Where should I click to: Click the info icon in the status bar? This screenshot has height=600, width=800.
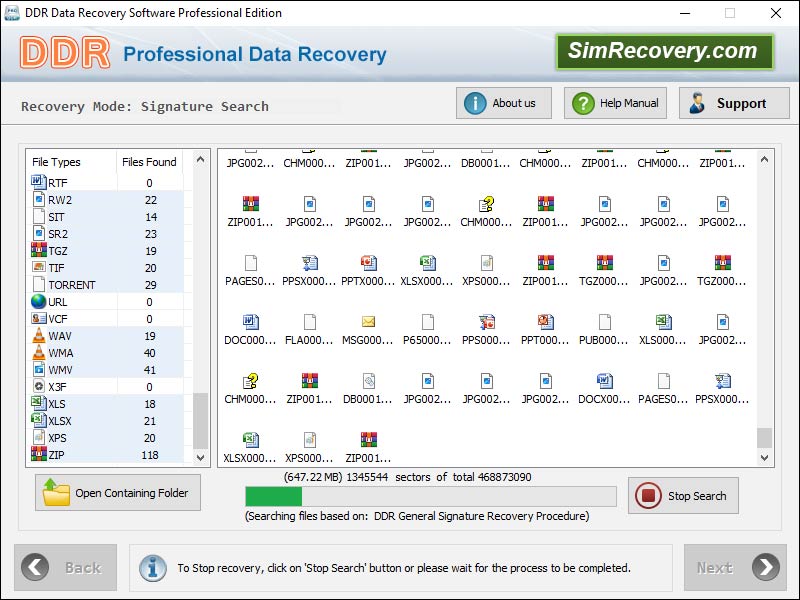(153, 567)
